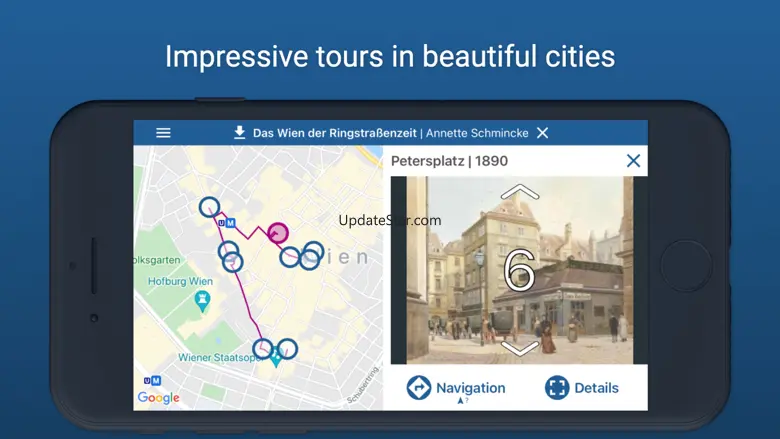Screen dimensions: 780x439
Task: Tap the tour title Das Wien der Ringstraßenzeit
Action: point(334,133)
